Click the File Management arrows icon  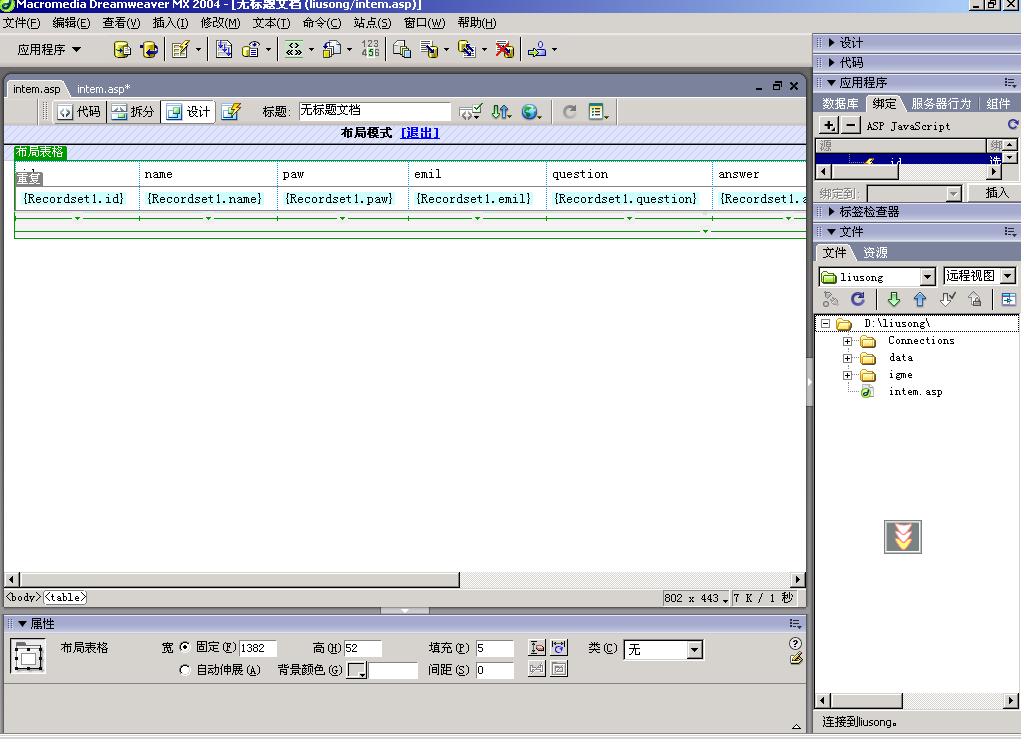point(501,112)
